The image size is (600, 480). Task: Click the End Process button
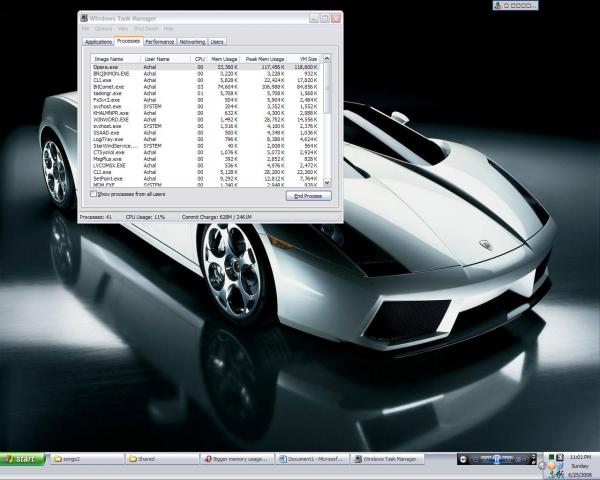pyautogui.click(x=308, y=196)
